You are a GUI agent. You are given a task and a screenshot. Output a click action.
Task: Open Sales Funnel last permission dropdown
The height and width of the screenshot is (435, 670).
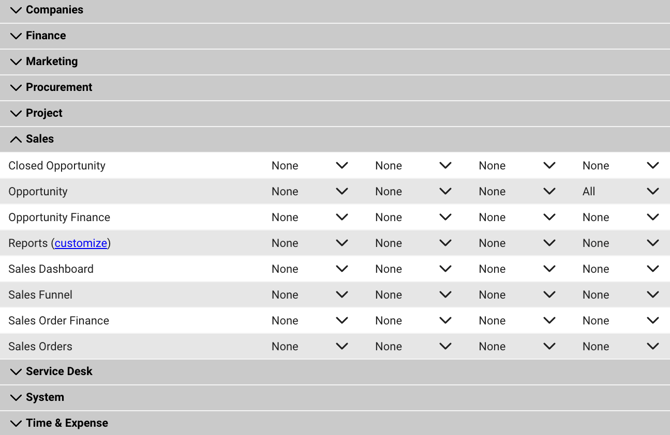620,295
